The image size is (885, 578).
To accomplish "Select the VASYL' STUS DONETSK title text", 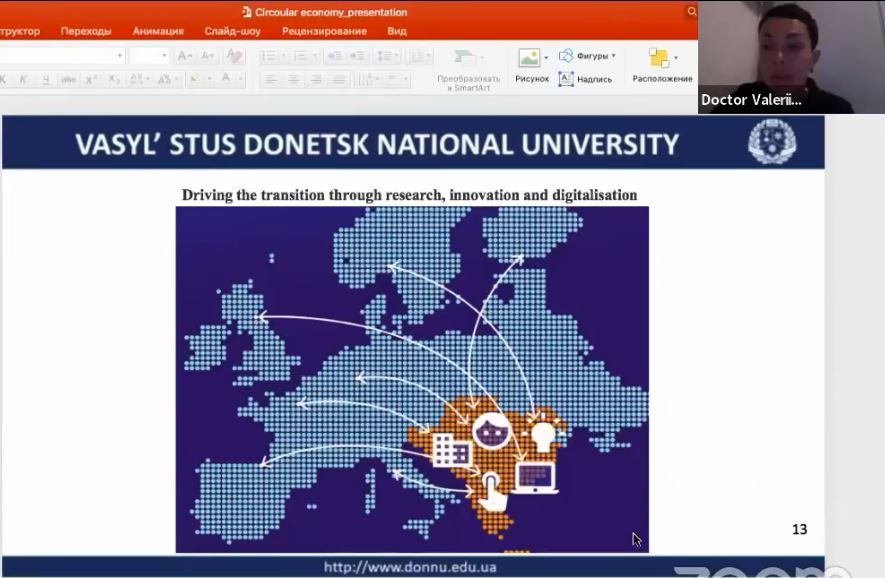I will pos(377,144).
